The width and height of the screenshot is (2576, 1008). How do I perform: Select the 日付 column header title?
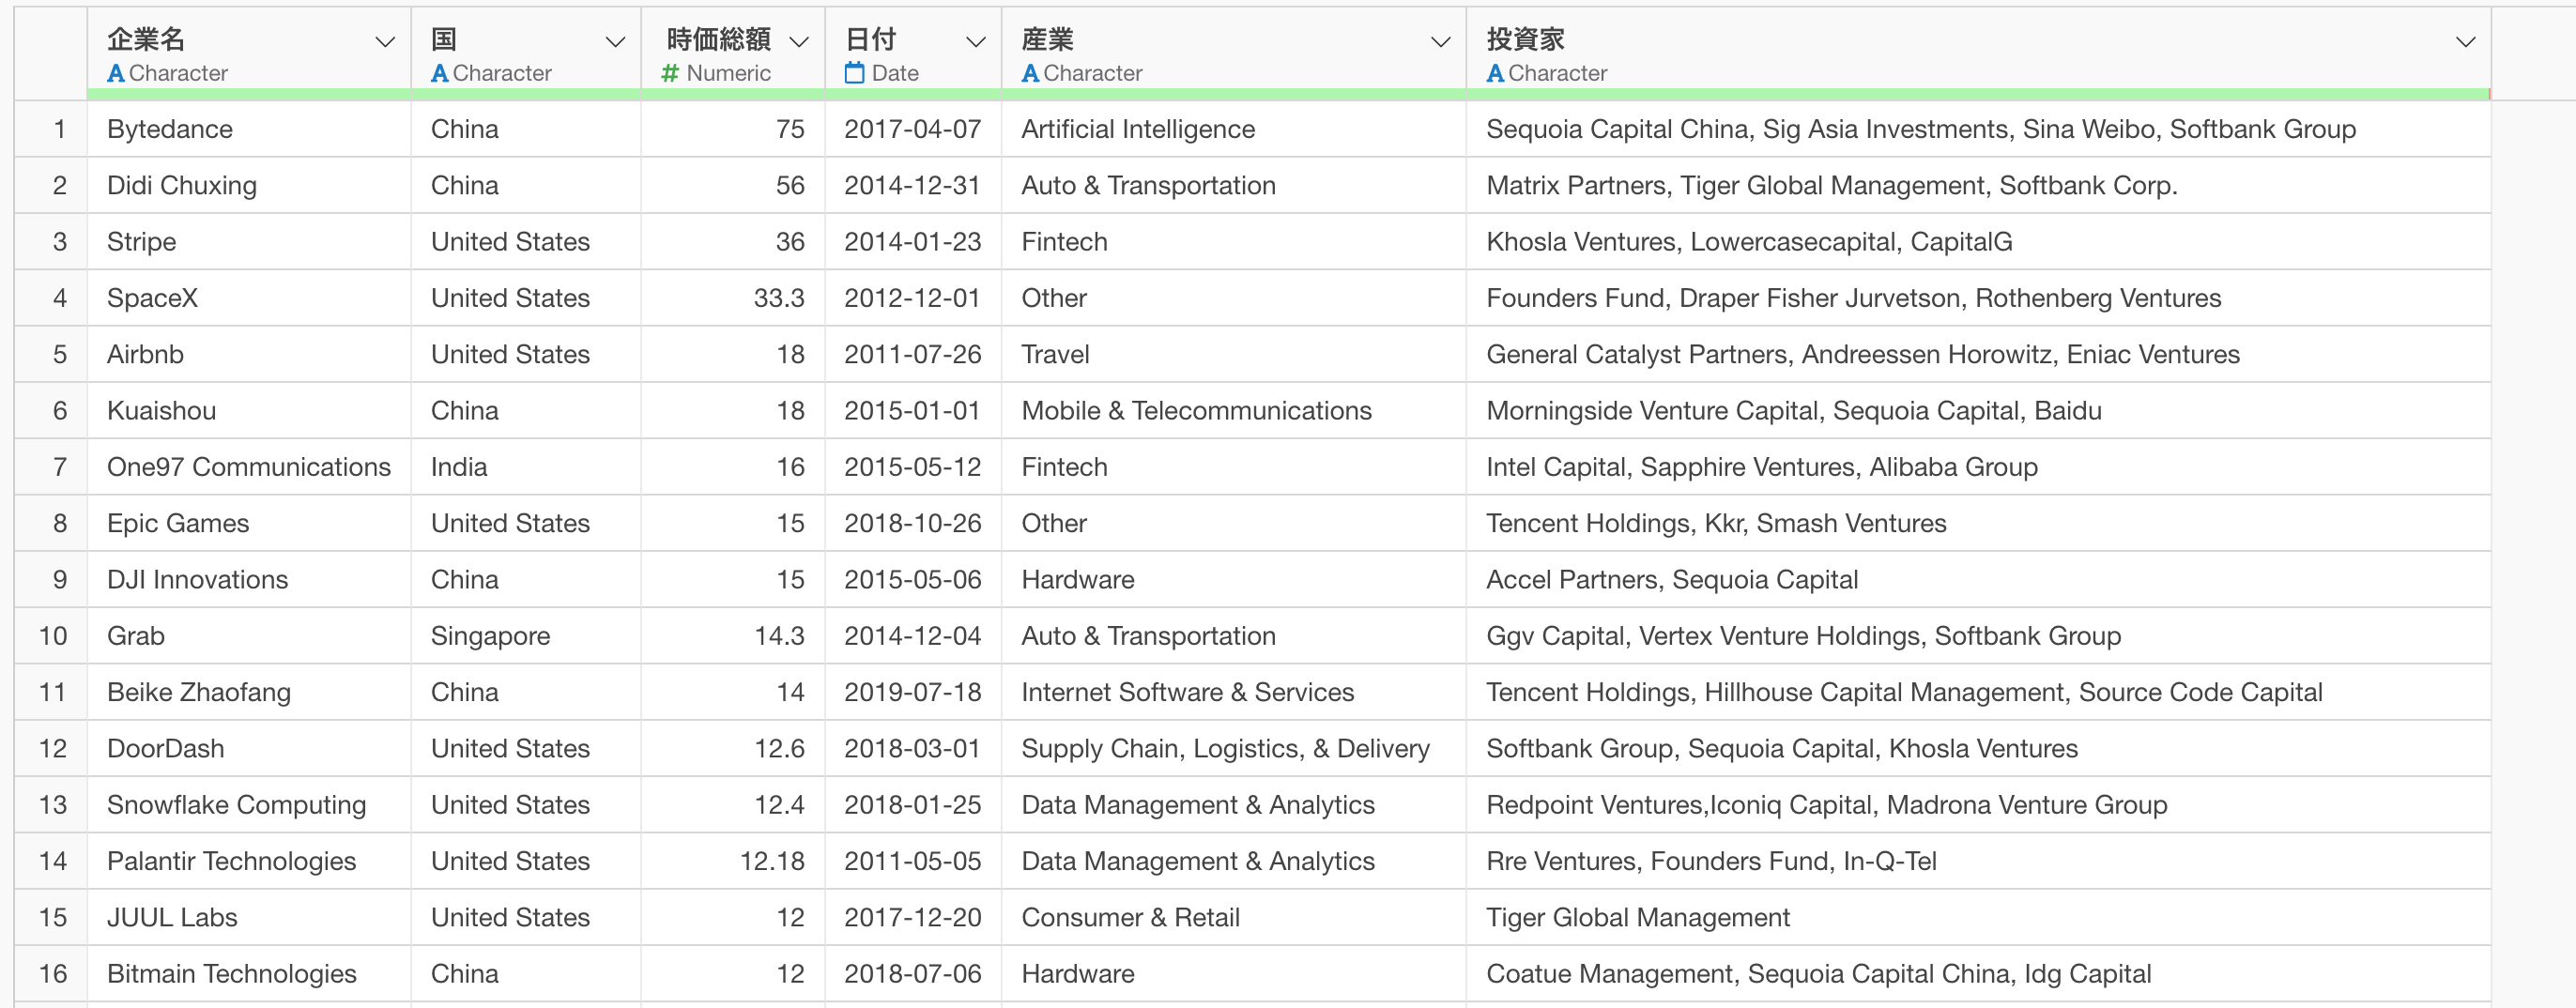(x=870, y=39)
